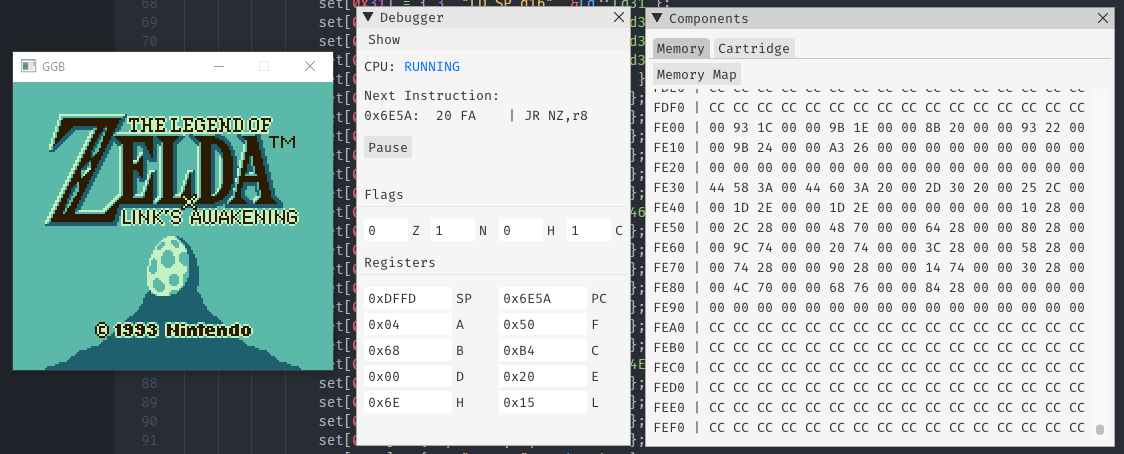Select the F register field 0x50
This screenshot has height=454, width=1124.
(543, 325)
